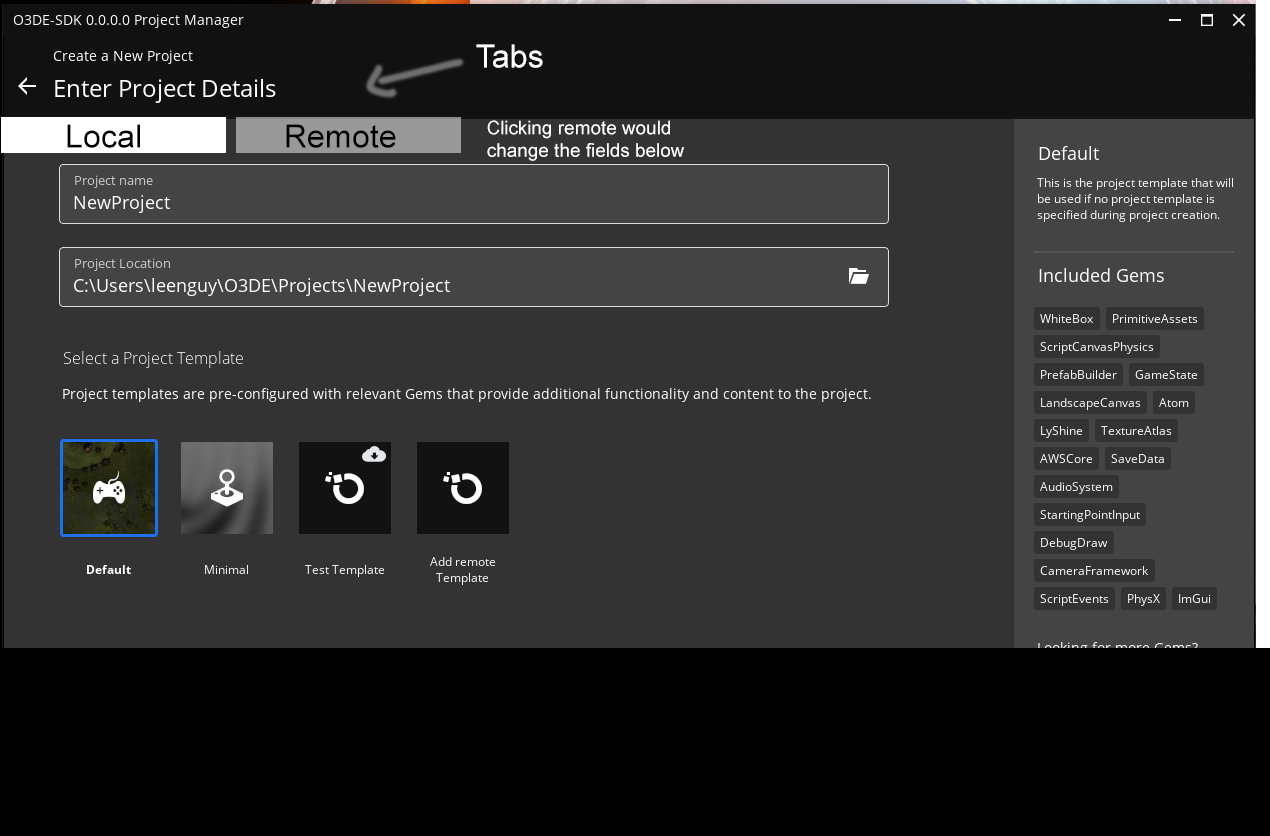Select the AWSCore gem tag
The height and width of the screenshot is (836, 1270).
point(1065,458)
